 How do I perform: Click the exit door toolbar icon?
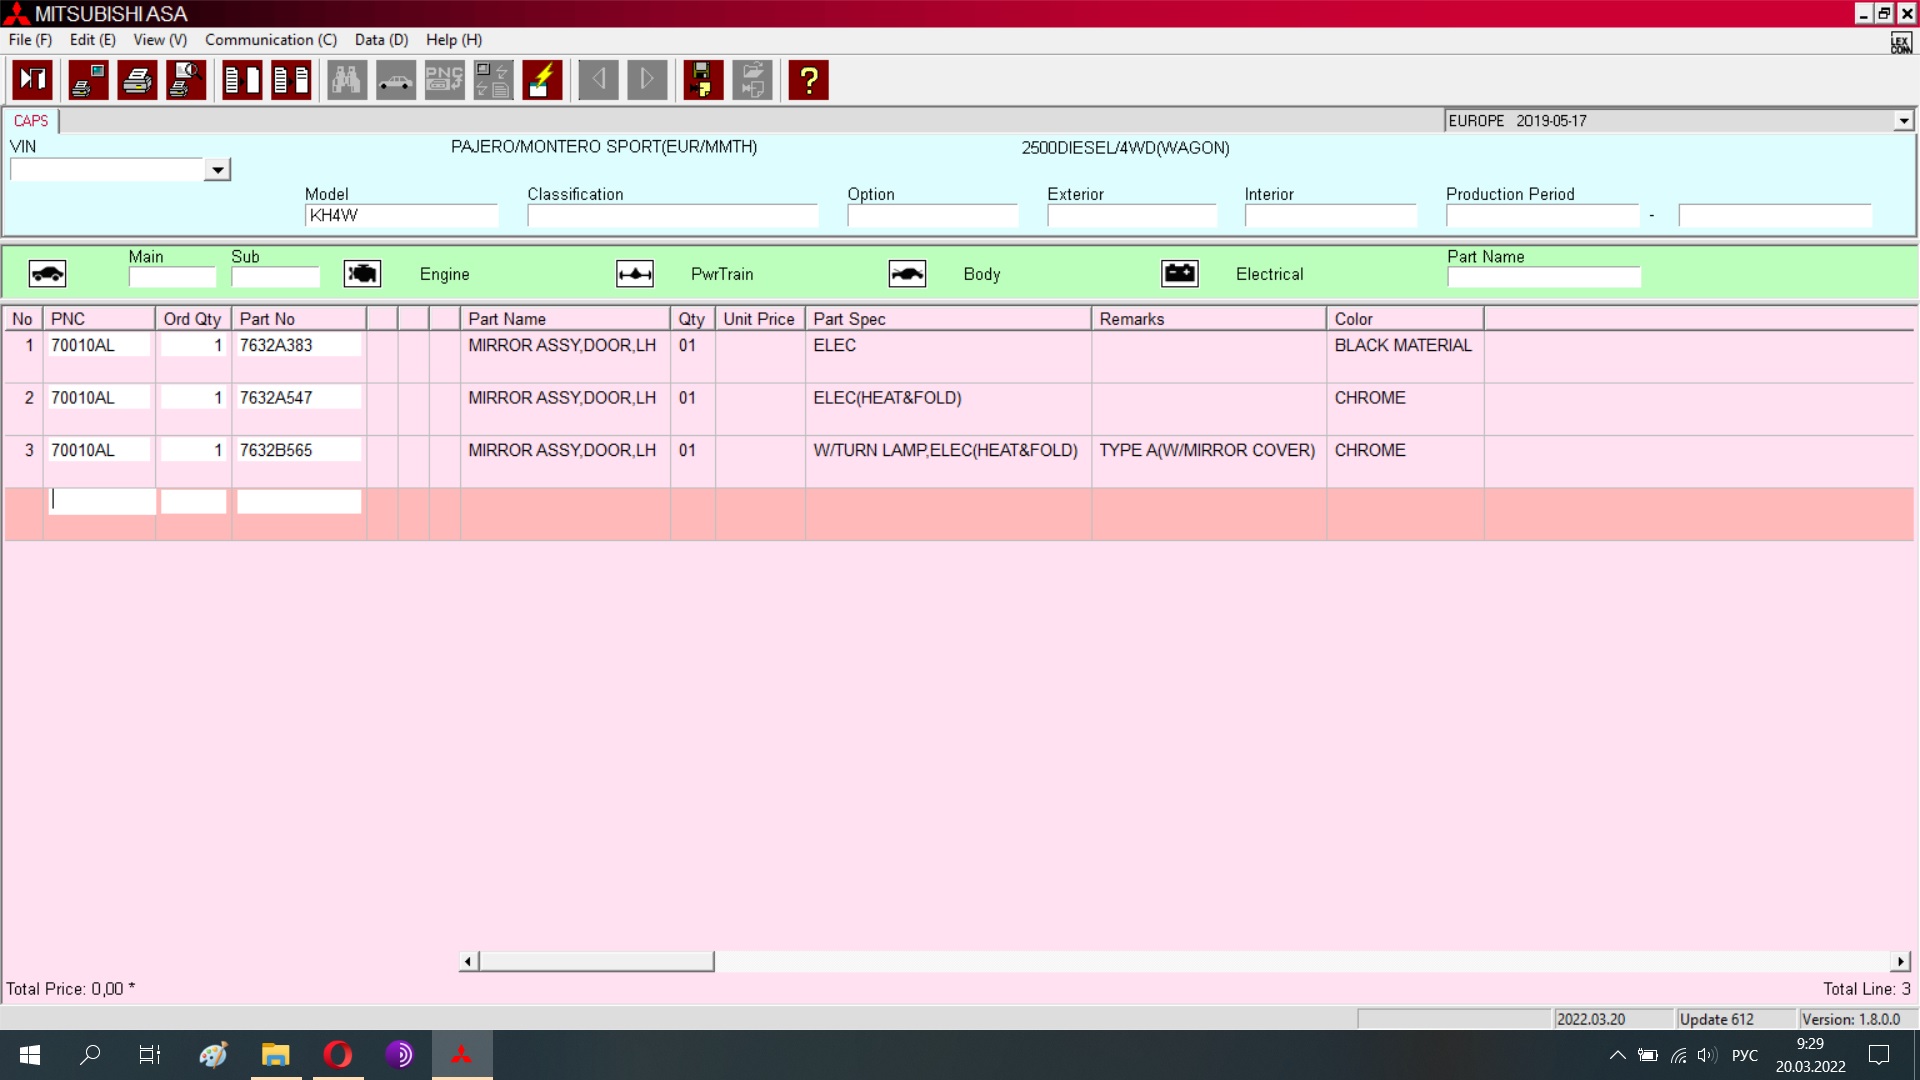33,80
